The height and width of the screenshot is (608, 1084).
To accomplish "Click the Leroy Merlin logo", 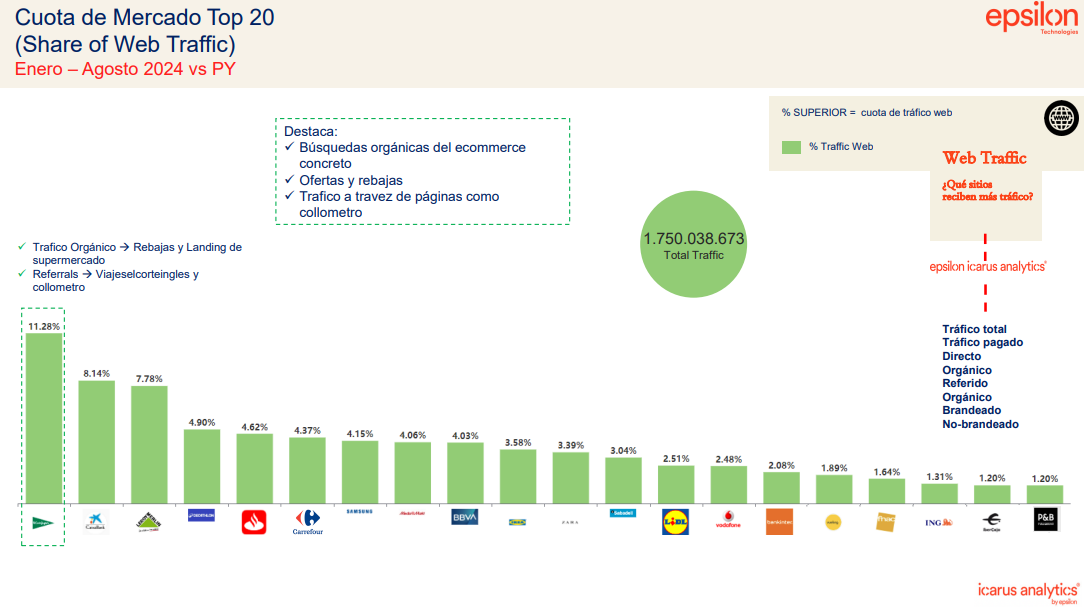I will point(149,521).
